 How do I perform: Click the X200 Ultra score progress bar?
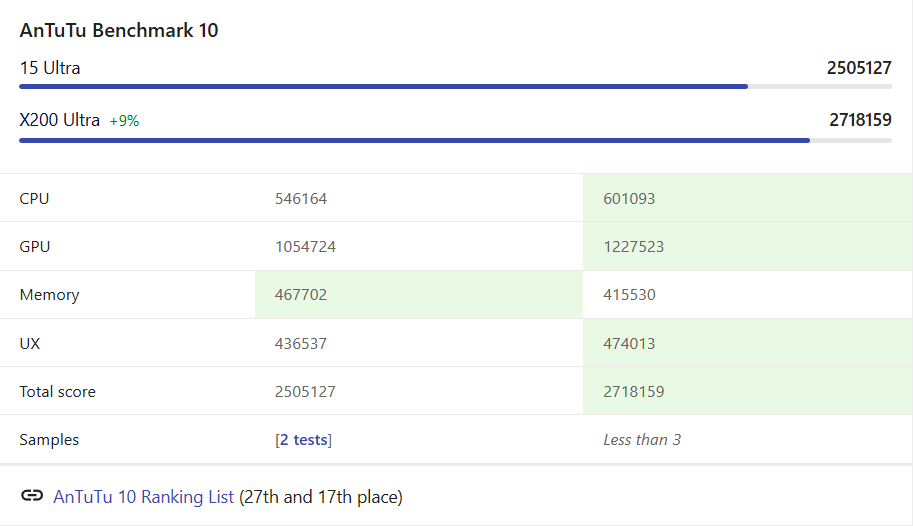coord(455,140)
